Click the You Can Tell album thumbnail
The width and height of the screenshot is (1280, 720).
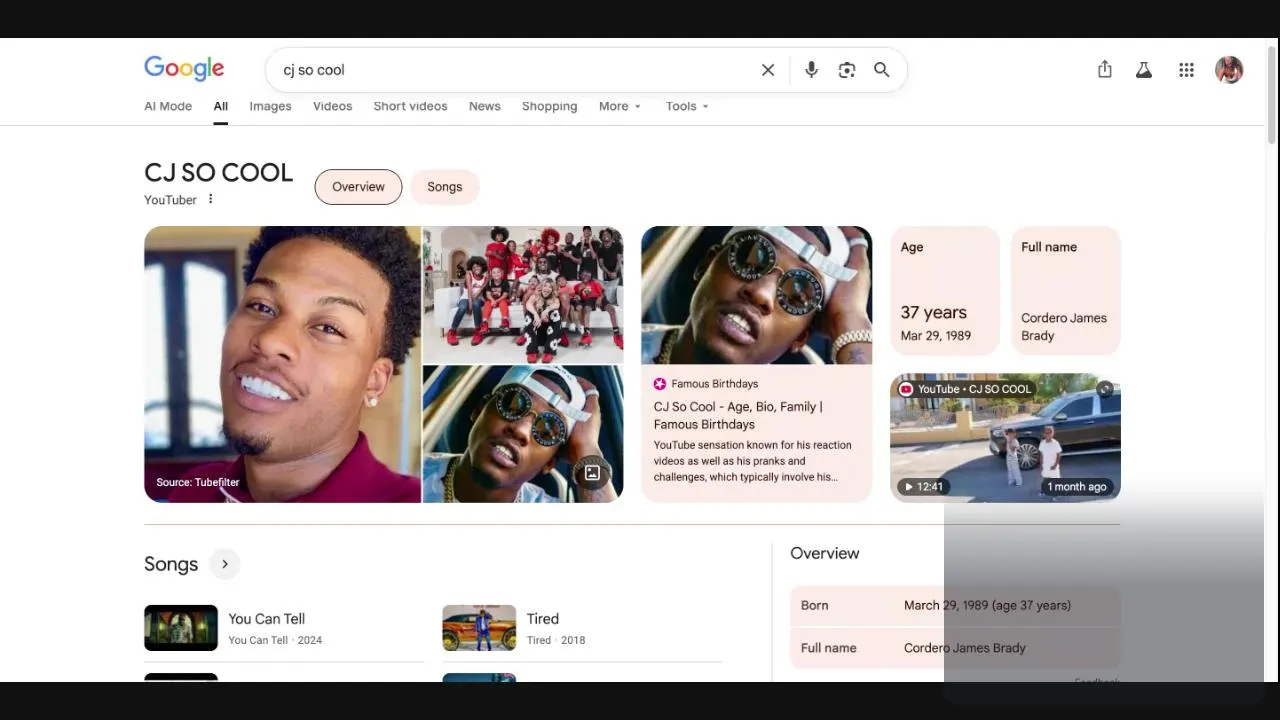coord(181,628)
